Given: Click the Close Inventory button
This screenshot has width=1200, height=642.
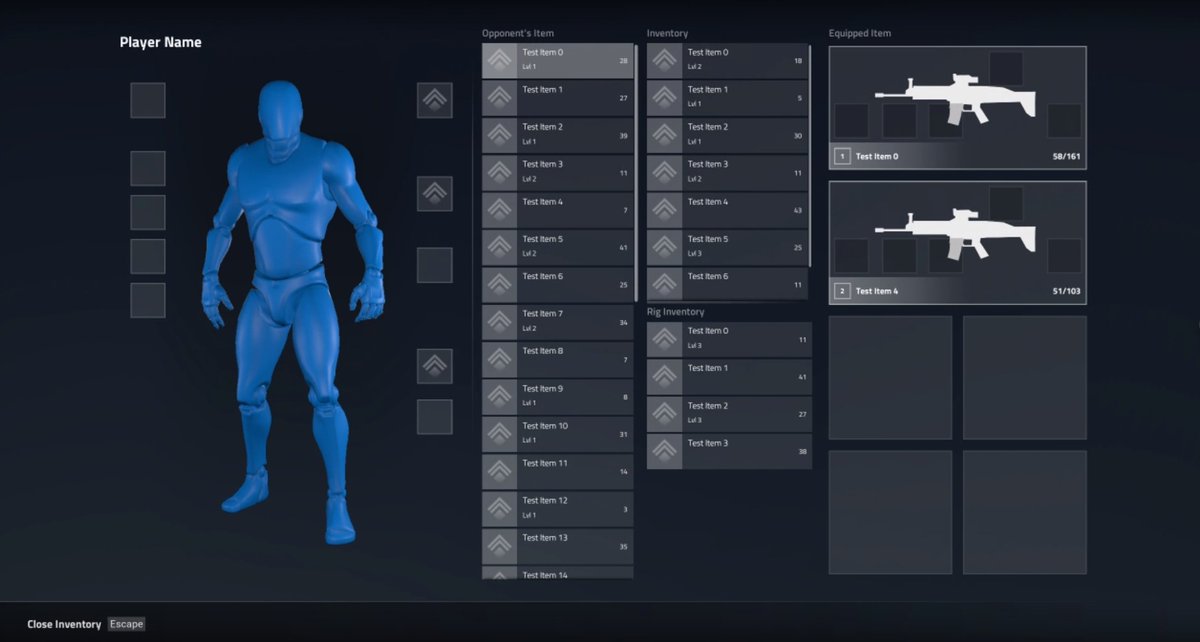Looking at the screenshot, I should 86,624.
